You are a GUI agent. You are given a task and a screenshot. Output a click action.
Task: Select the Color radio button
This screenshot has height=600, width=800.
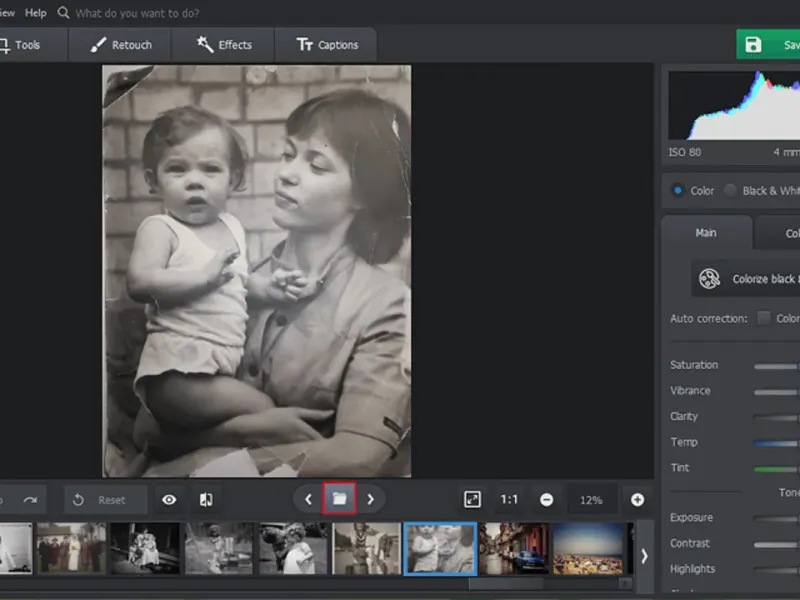[x=678, y=190]
